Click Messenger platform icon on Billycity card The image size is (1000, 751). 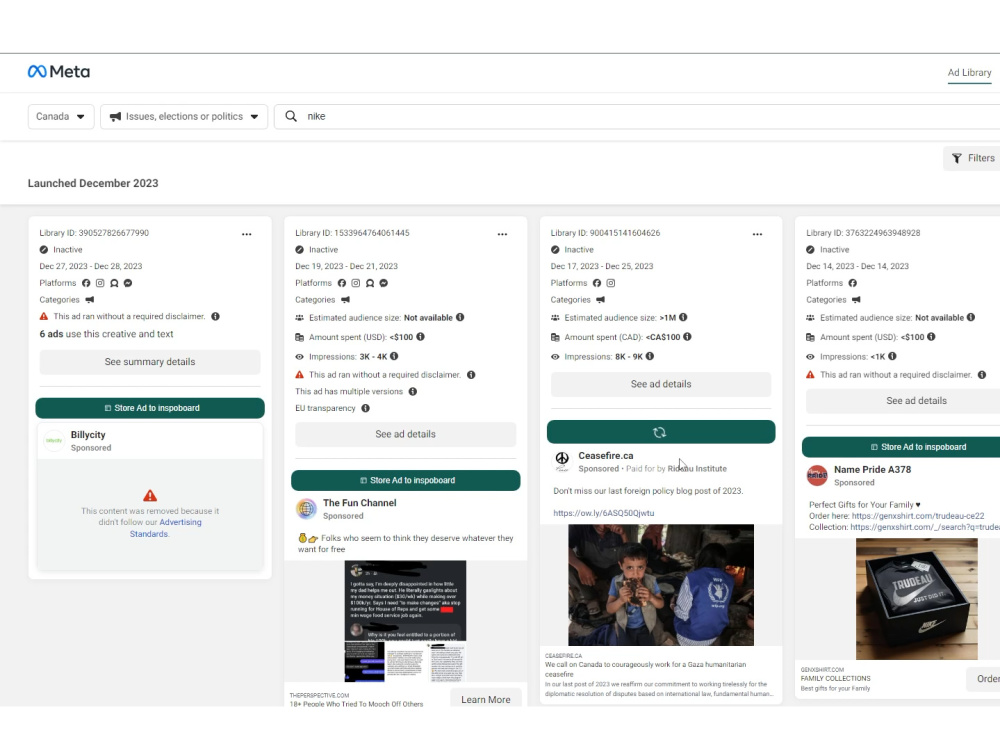point(128,283)
